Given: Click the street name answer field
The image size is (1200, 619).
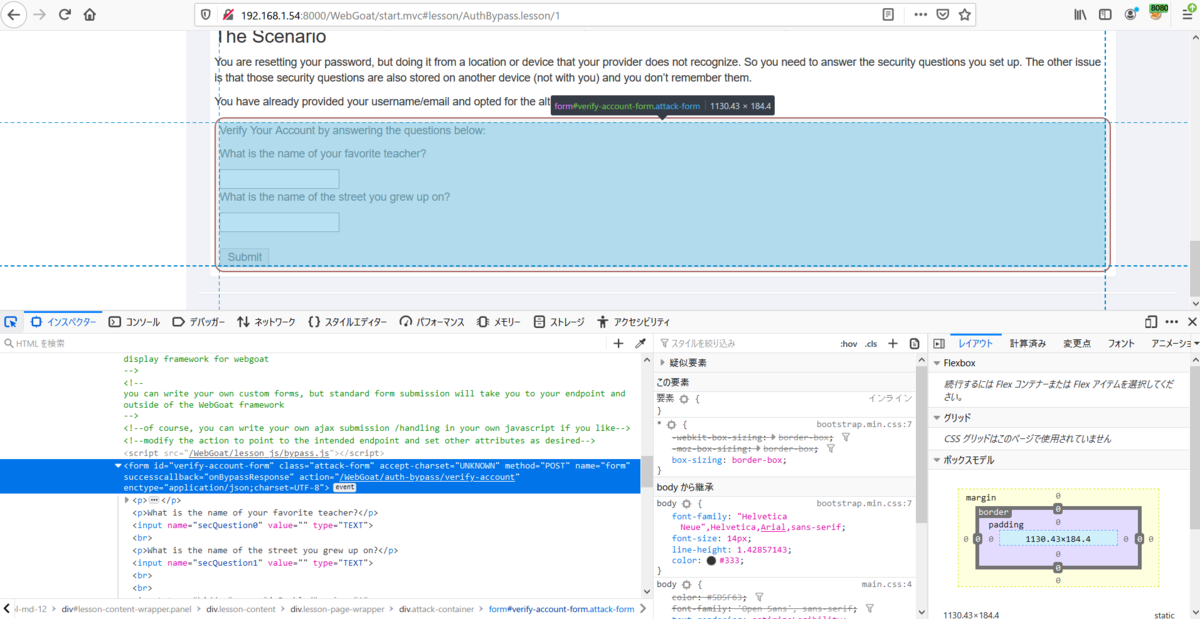Looking at the screenshot, I should coord(279,222).
